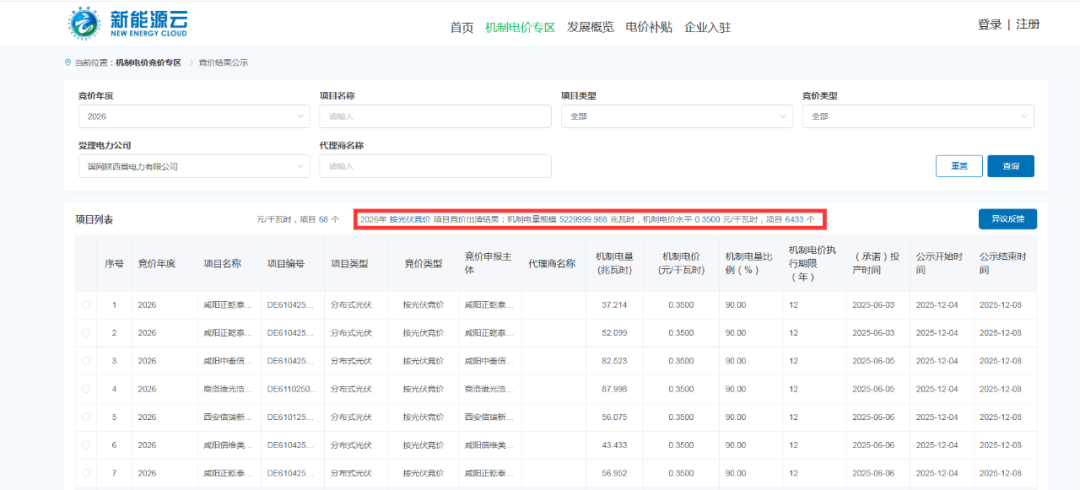Image resolution: width=1080 pixels, height=490 pixels.
Task: Open 发展概览 in top navigation
Action: pyautogui.click(x=590, y=27)
